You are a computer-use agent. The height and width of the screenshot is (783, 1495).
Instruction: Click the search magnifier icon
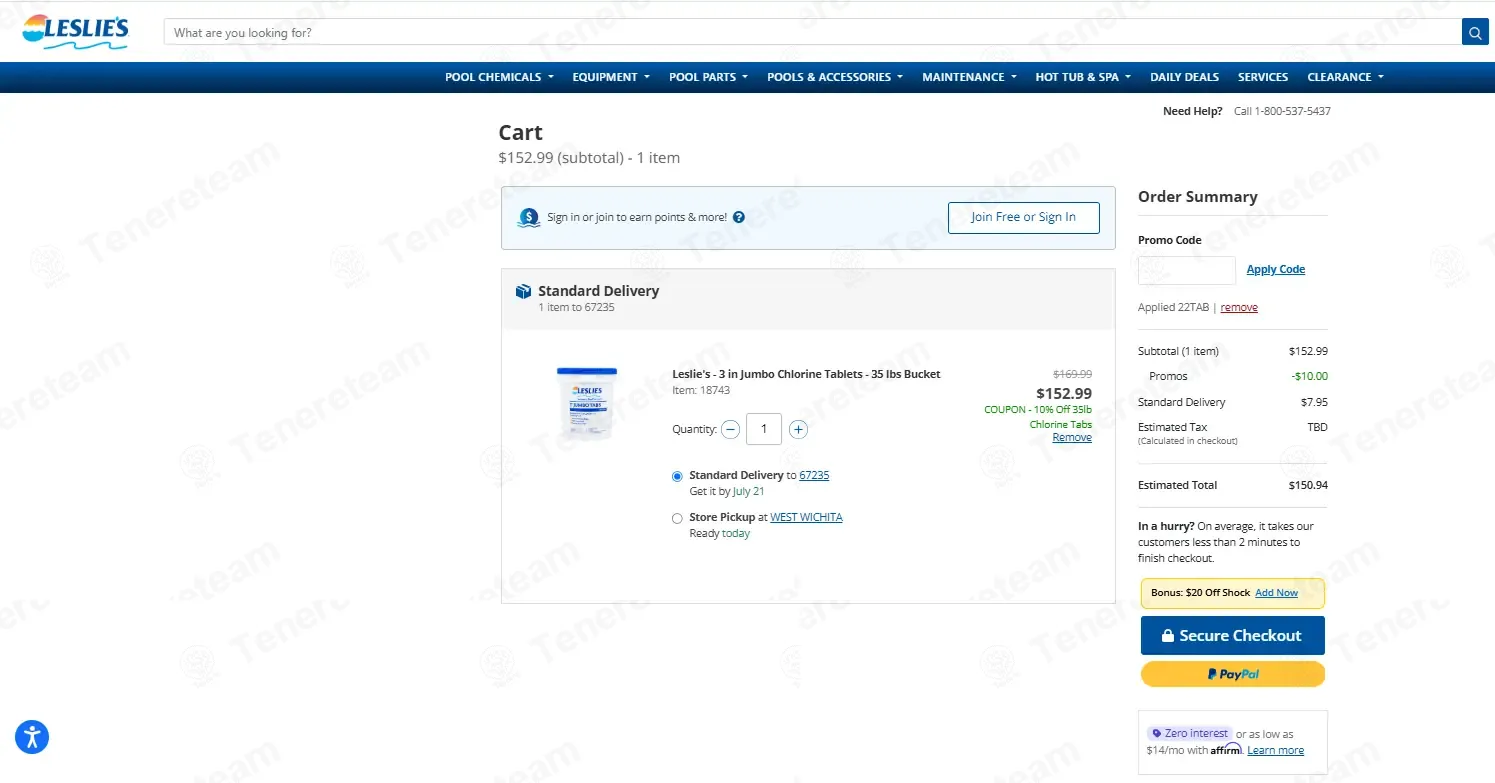pos(1475,32)
